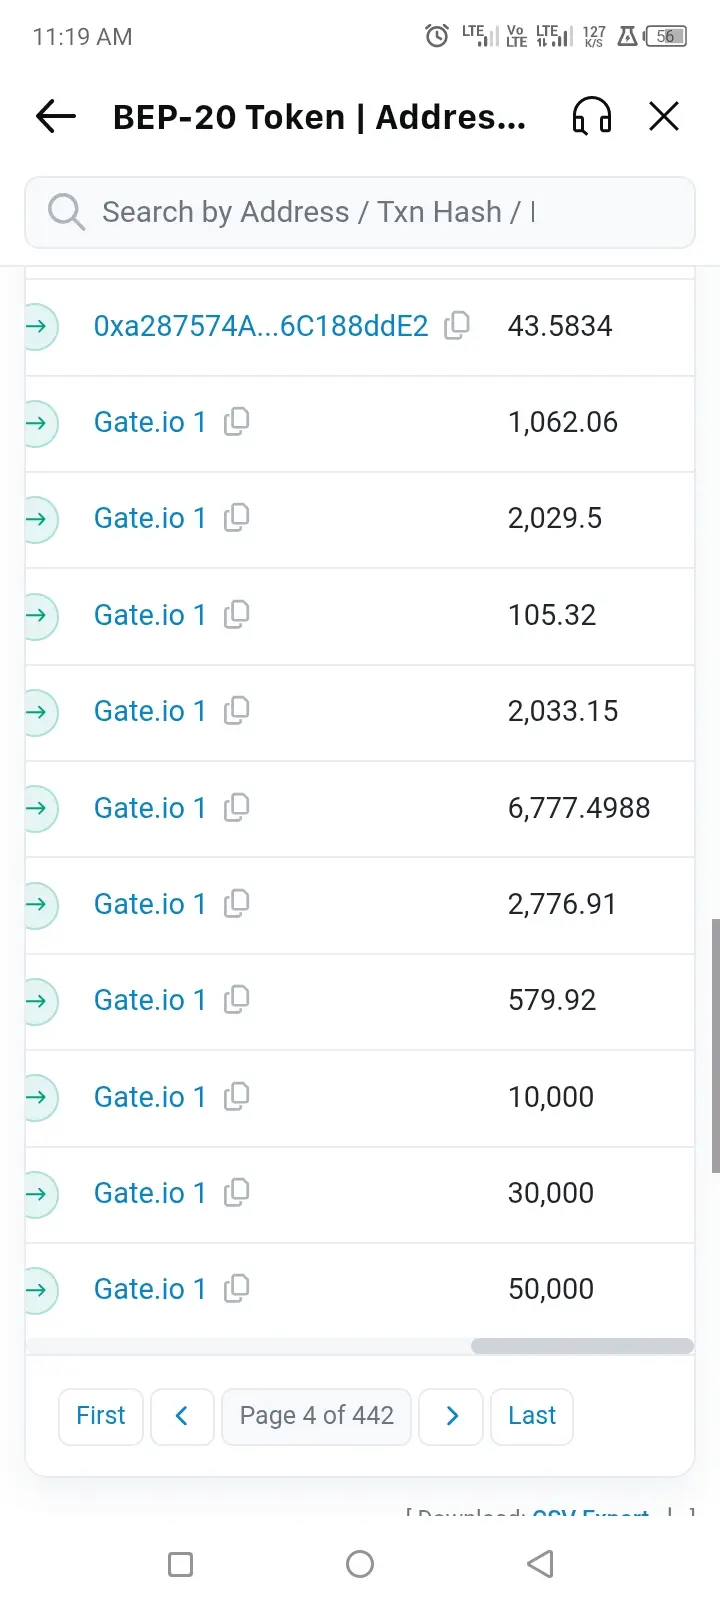
Task: Copy Gate.io 1 address for 105.32 row
Action: (237, 614)
